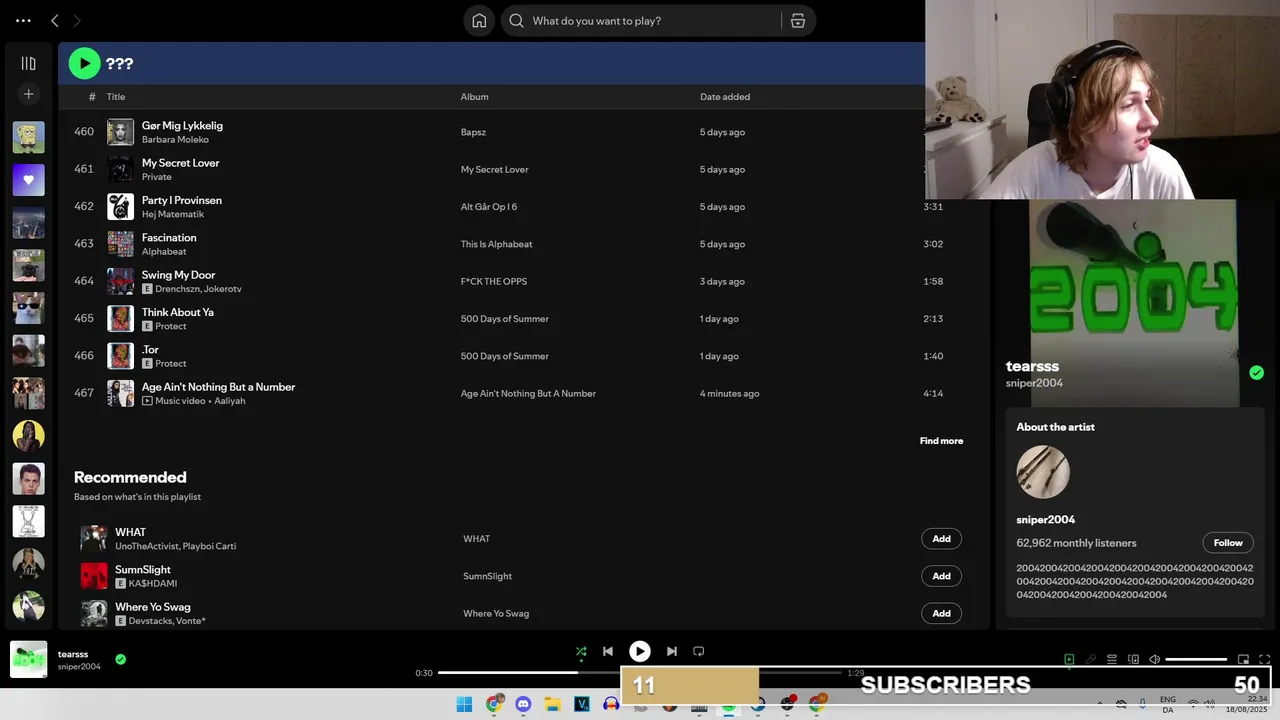Open artist Hej Matematik
The height and width of the screenshot is (720, 1280).
pyautogui.click(x=172, y=214)
